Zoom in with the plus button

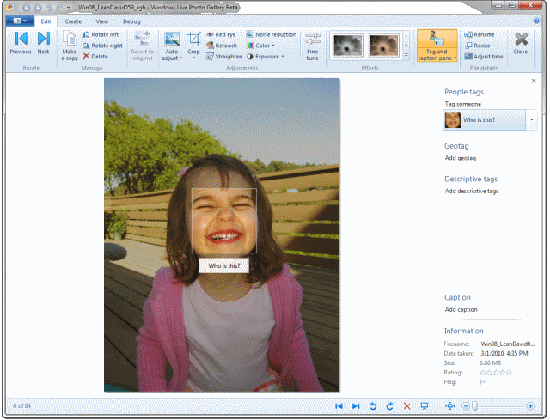pyautogui.click(x=531, y=406)
